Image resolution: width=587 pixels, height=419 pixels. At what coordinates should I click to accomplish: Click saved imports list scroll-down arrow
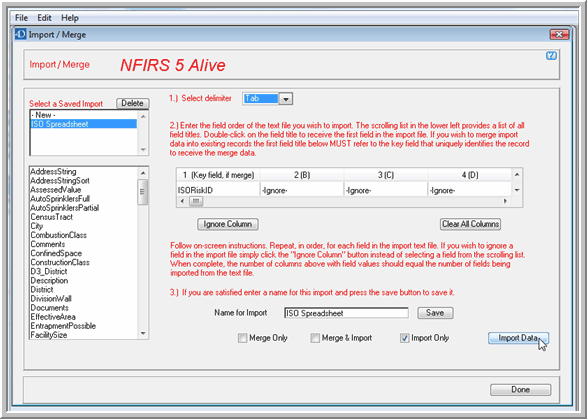click(143, 150)
